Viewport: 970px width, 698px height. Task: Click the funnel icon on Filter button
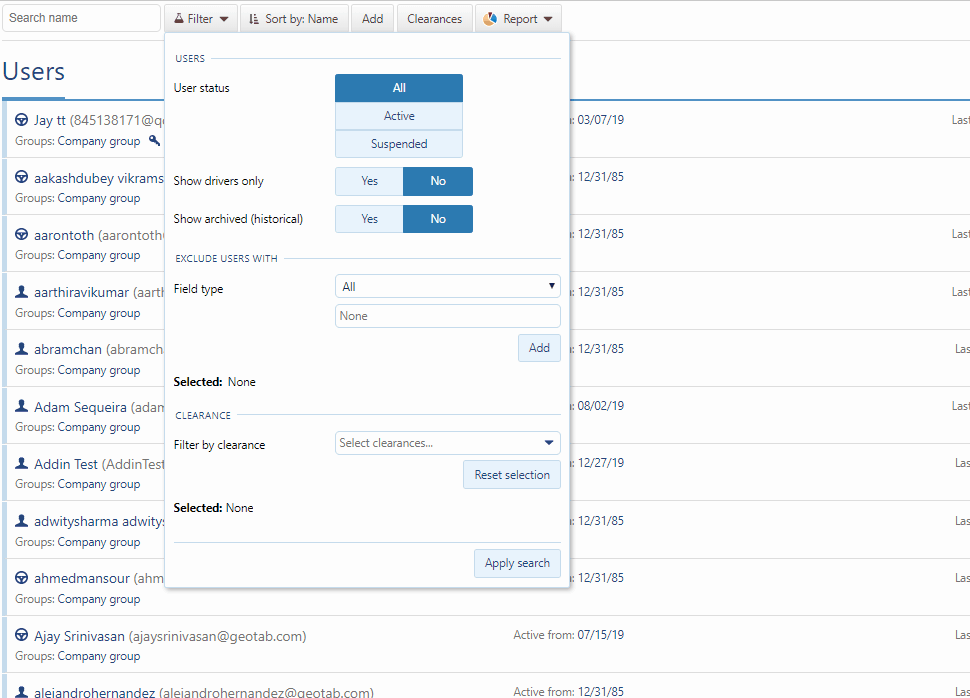coord(179,19)
